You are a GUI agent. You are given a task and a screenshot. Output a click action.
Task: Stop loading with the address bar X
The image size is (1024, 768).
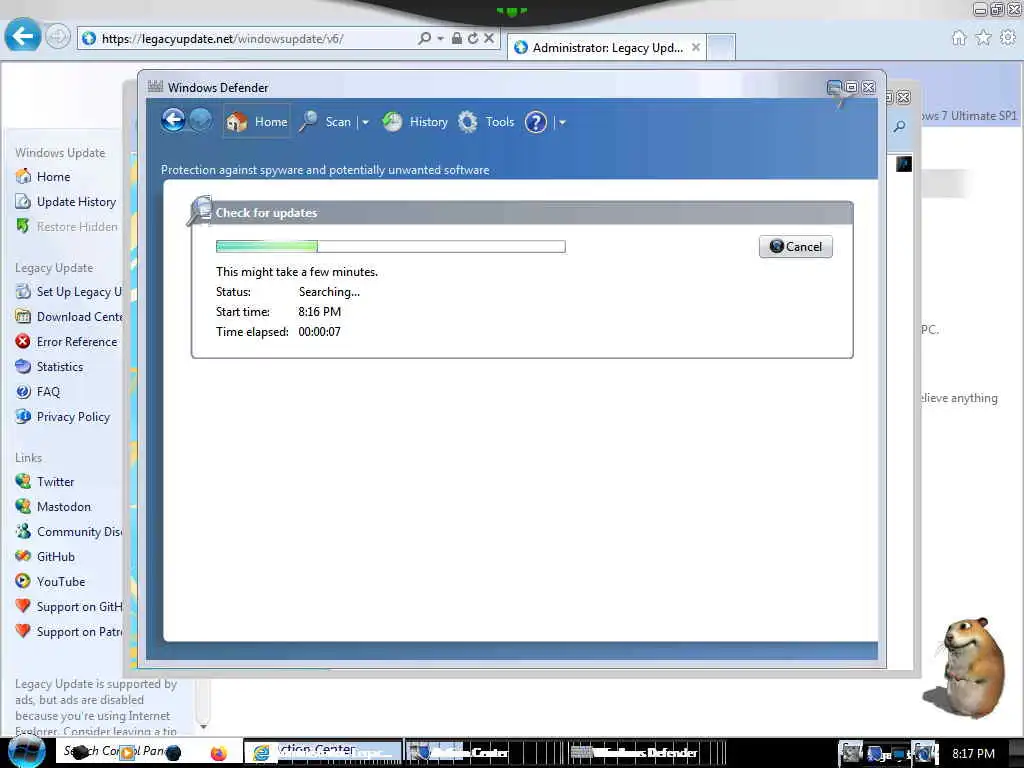[x=488, y=39]
